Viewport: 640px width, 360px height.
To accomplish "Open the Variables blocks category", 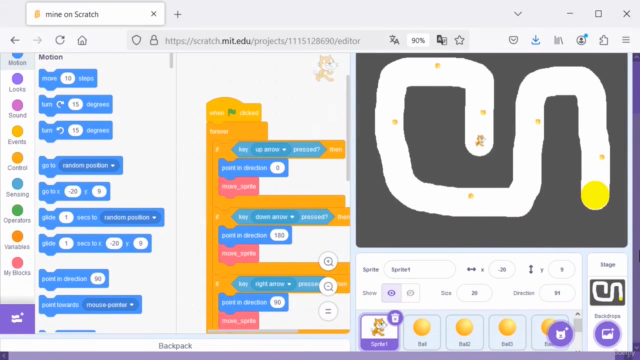I will [x=17, y=240].
